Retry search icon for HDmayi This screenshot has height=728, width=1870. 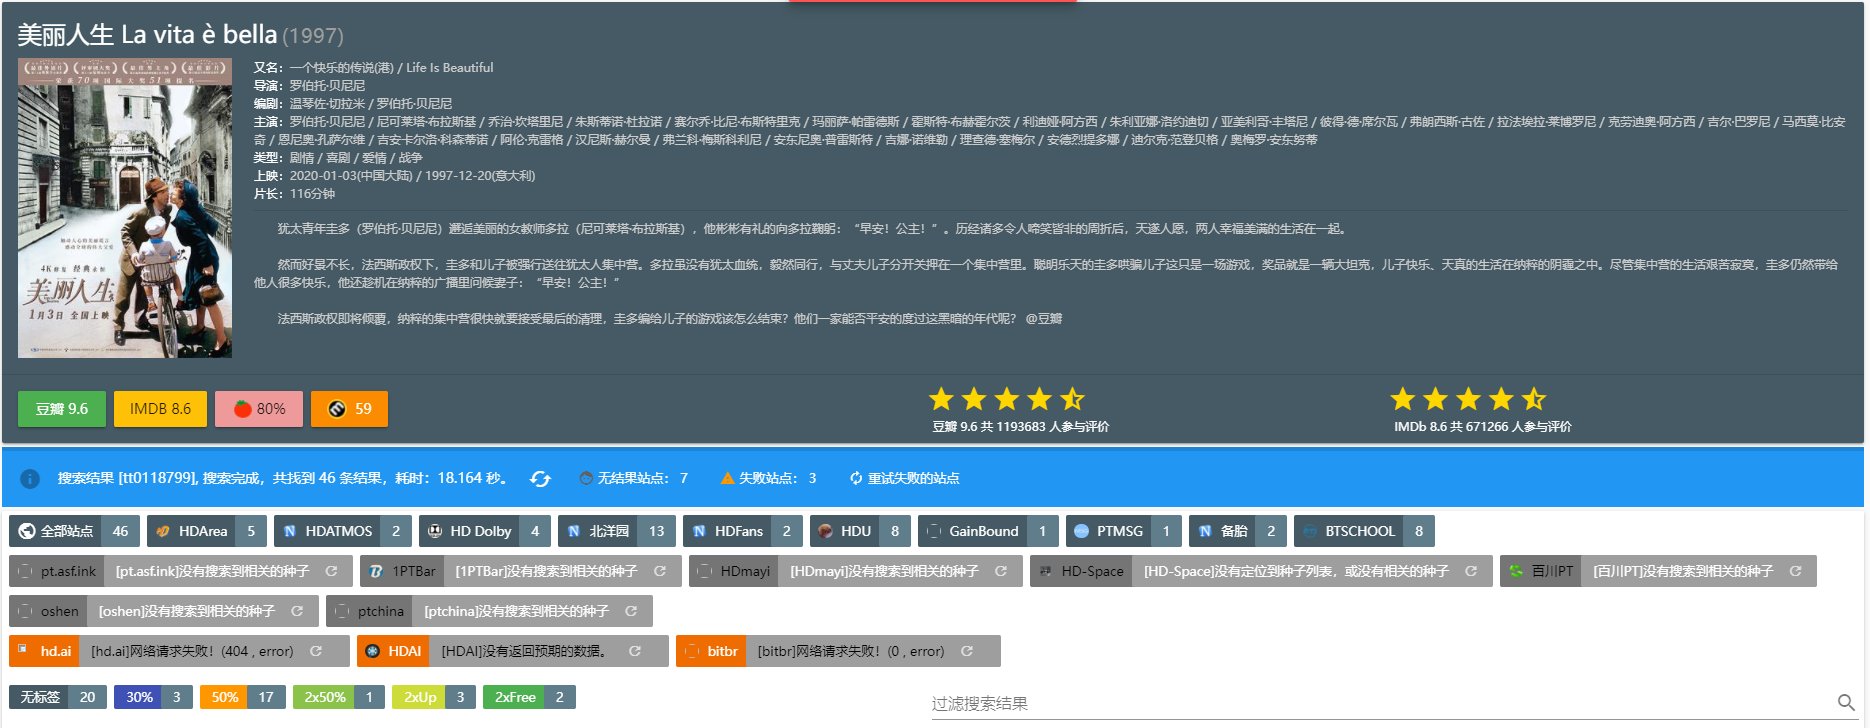click(x=1001, y=571)
